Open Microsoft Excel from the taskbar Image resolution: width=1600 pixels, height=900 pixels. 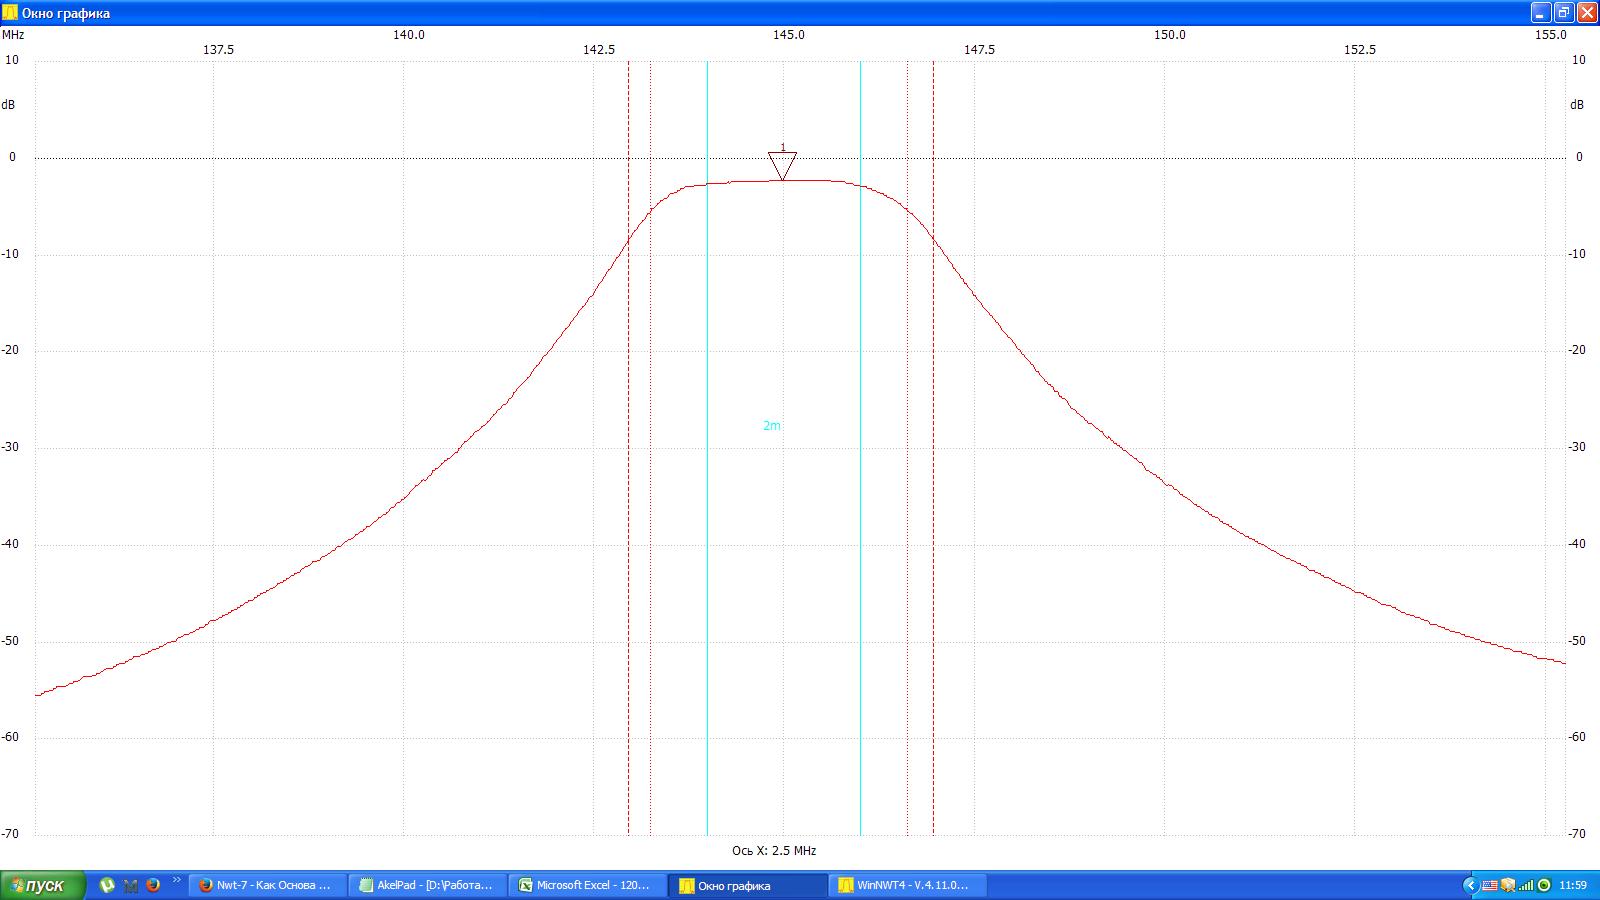(587, 885)
